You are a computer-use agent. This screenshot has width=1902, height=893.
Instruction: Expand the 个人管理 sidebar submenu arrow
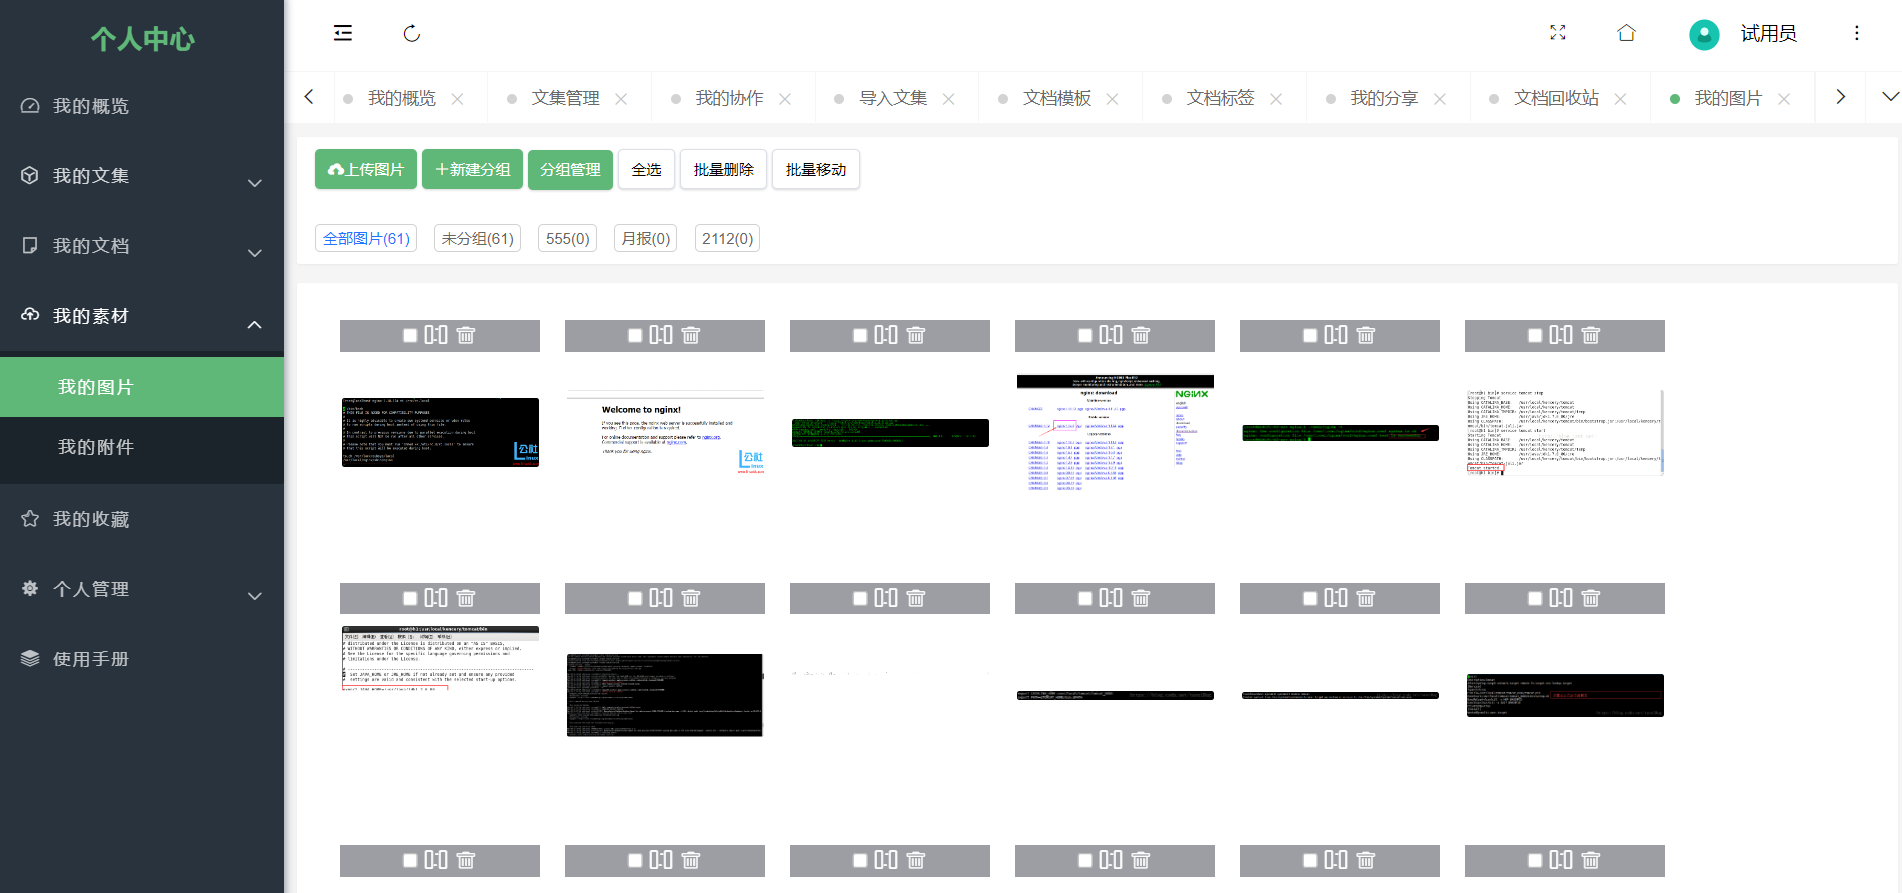[x=255, y=596]
